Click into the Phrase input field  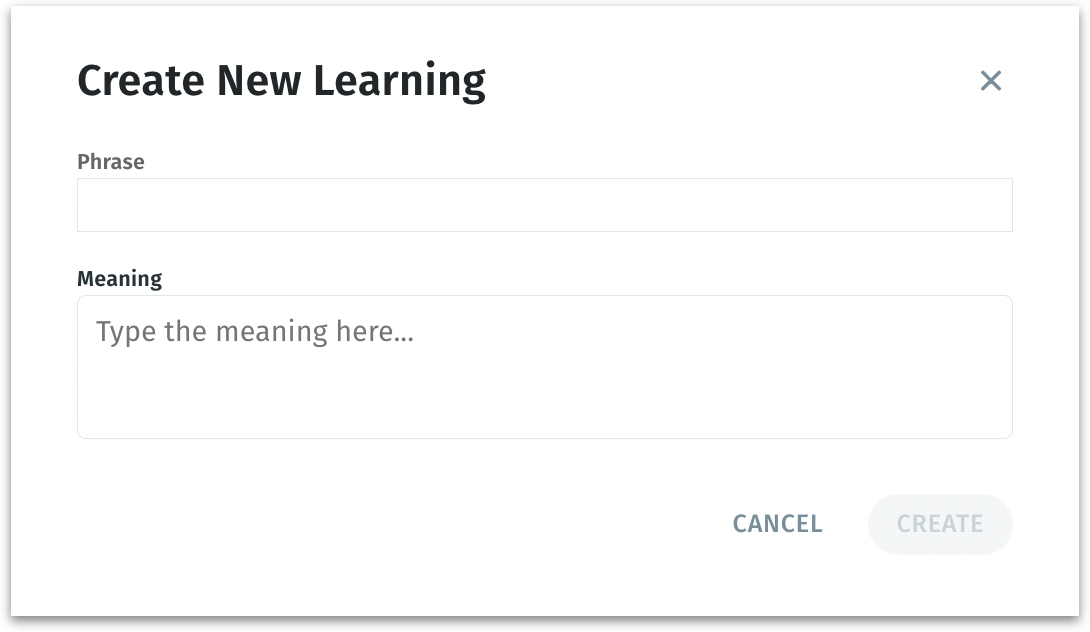544,205
